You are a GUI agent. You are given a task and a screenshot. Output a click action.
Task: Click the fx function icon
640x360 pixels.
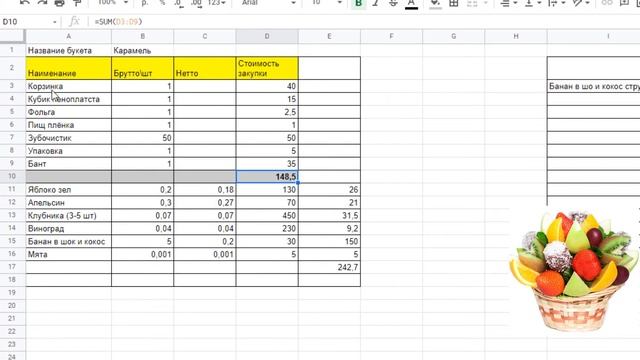pos(74,22)
